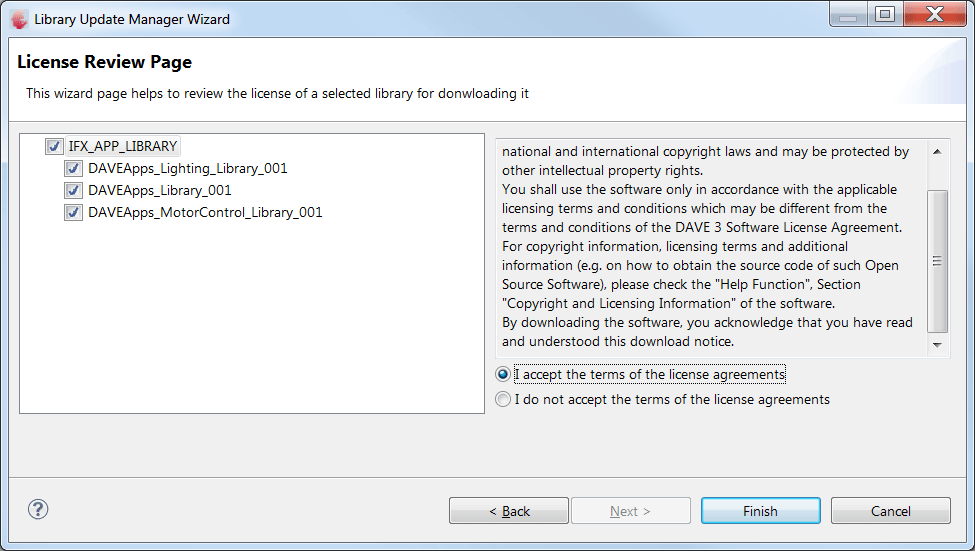Click the Finish button

point(760,511)
